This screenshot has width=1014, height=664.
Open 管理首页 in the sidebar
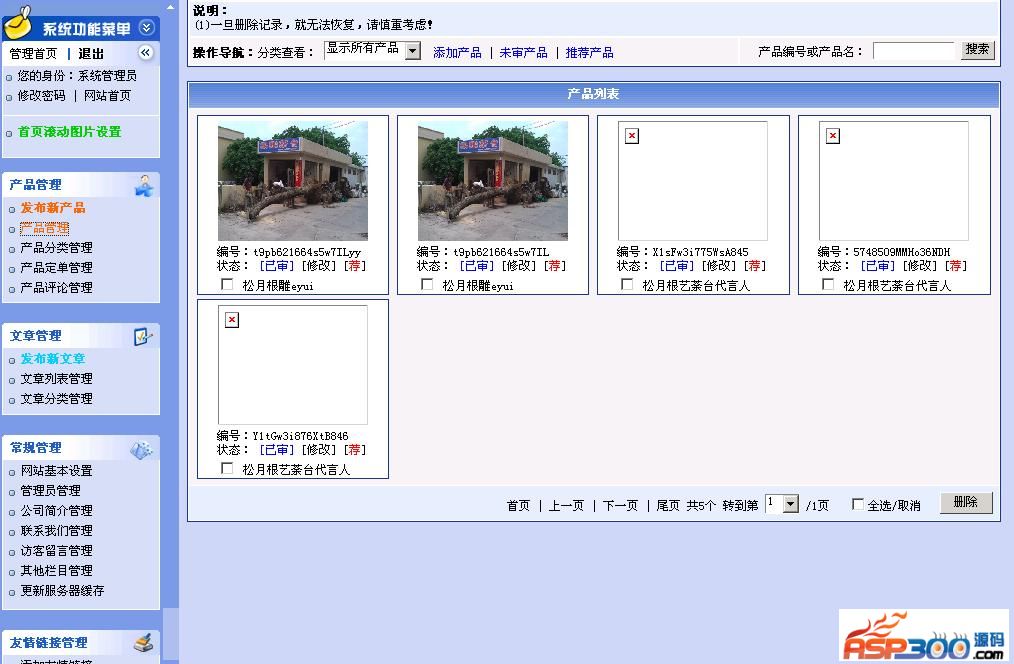pyautogui.click(x=33, y=54)
